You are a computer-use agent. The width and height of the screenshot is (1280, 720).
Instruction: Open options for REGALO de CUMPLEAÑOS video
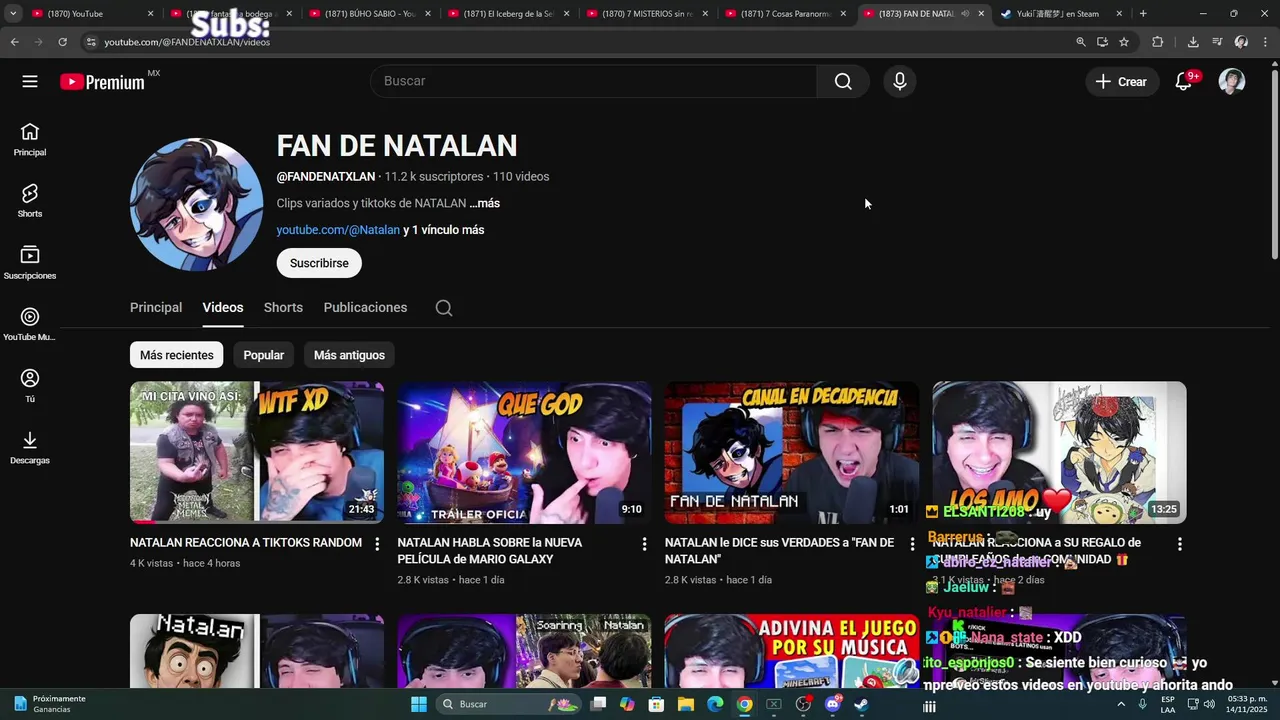point(1179,544)
